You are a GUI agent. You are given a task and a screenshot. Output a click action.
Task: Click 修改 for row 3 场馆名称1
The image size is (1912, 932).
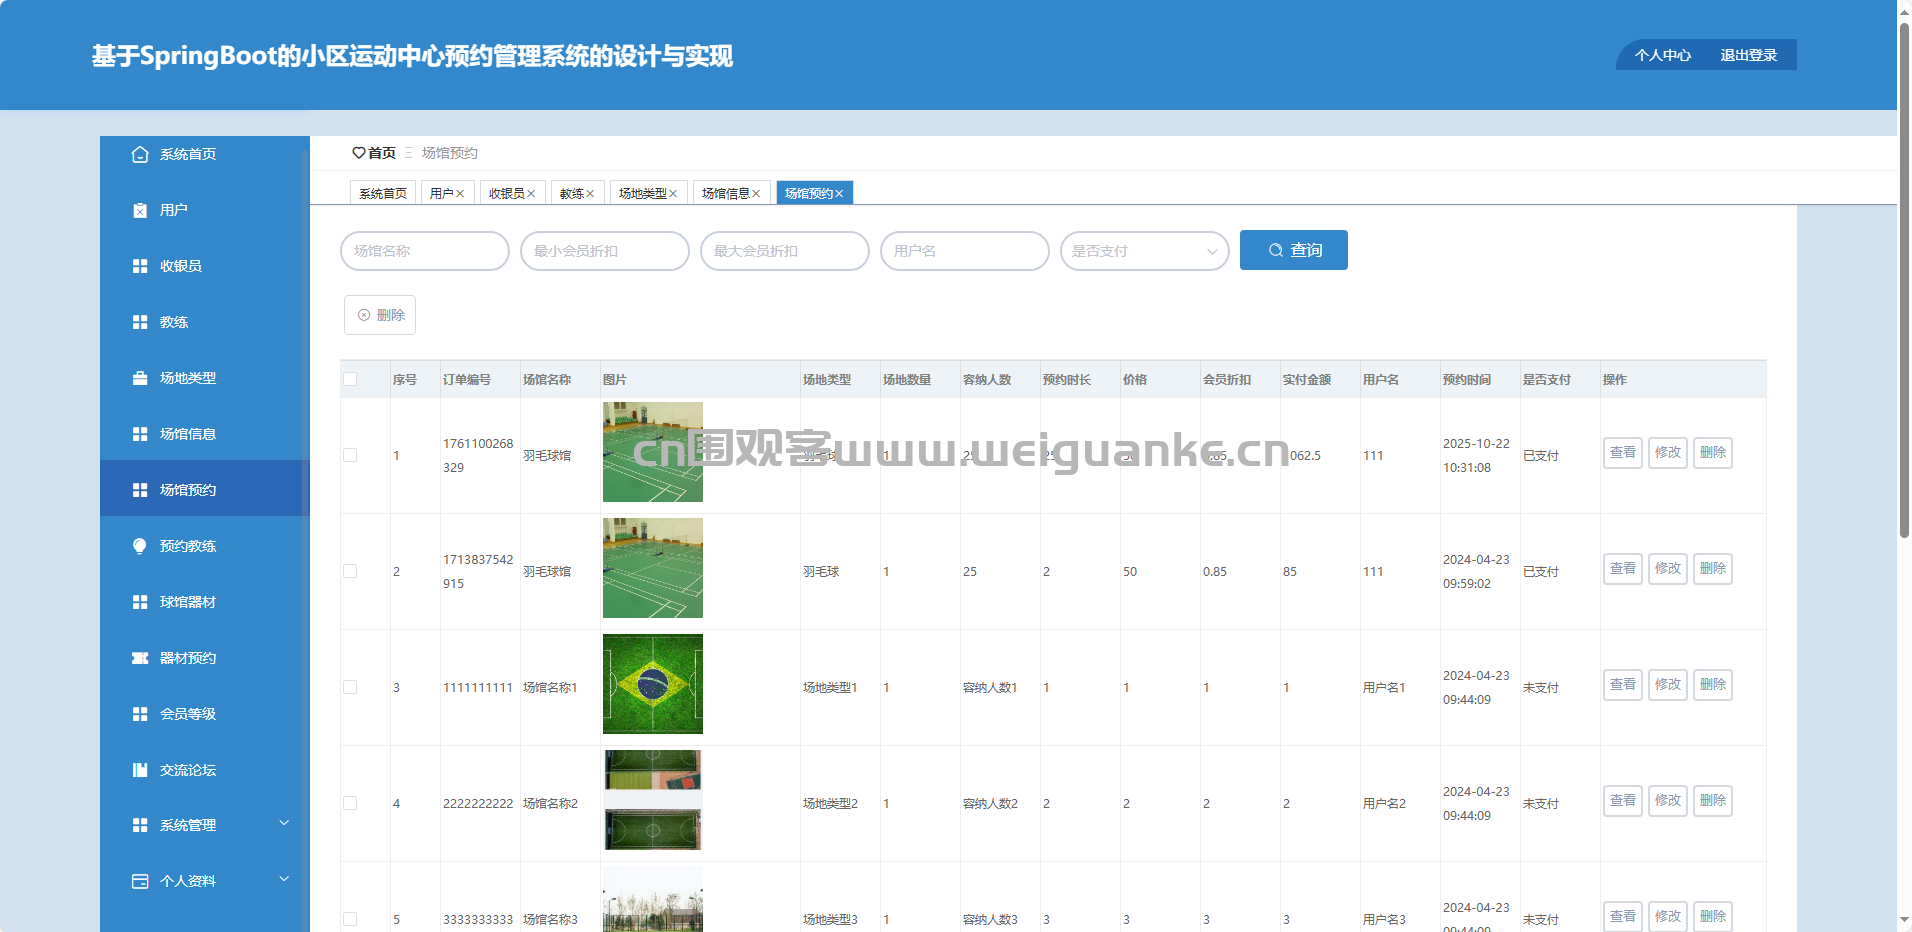point(1668,685)
